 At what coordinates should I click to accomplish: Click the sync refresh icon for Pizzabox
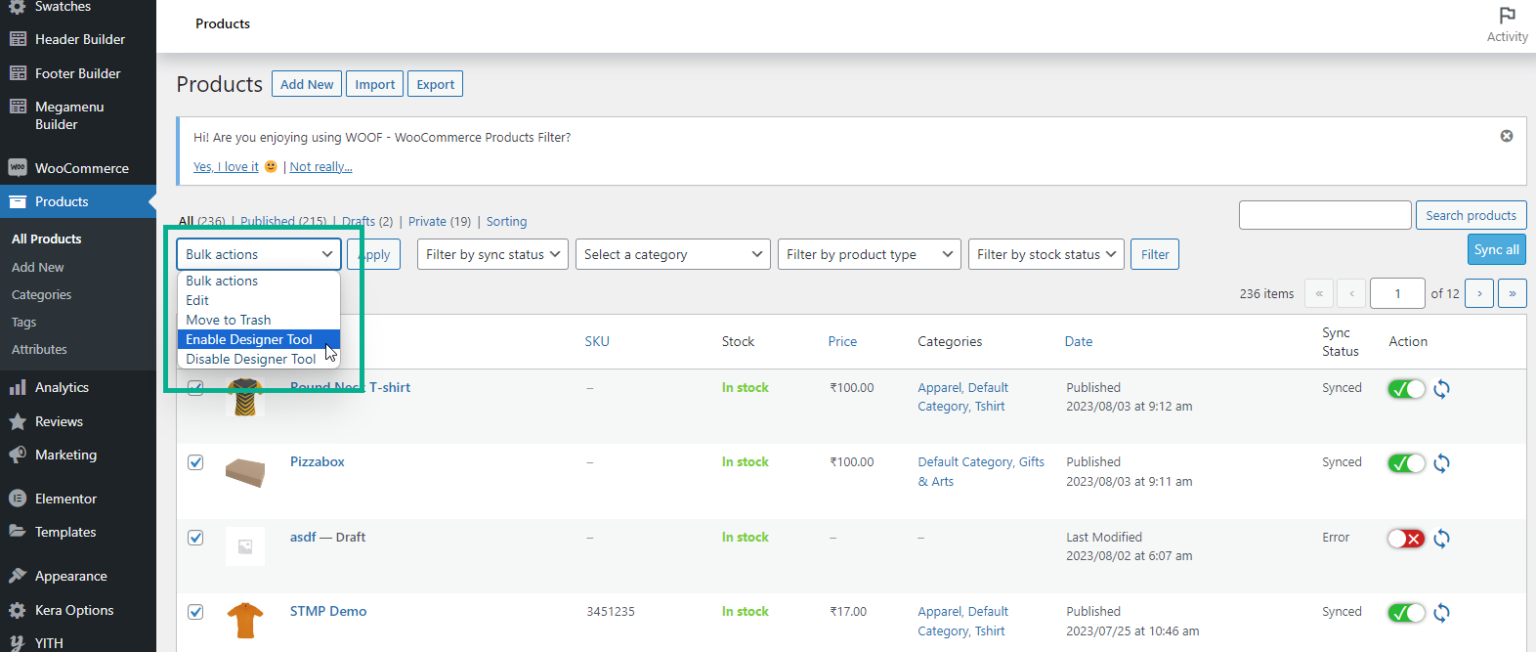coord(1441,463)
